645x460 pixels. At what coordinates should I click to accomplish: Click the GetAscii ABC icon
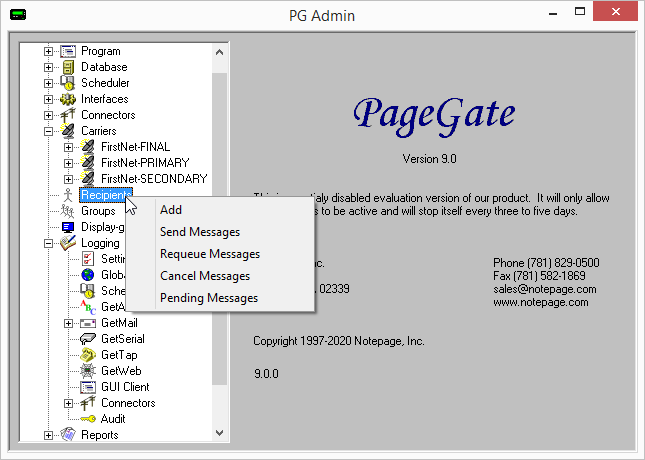tap(88, 307)
